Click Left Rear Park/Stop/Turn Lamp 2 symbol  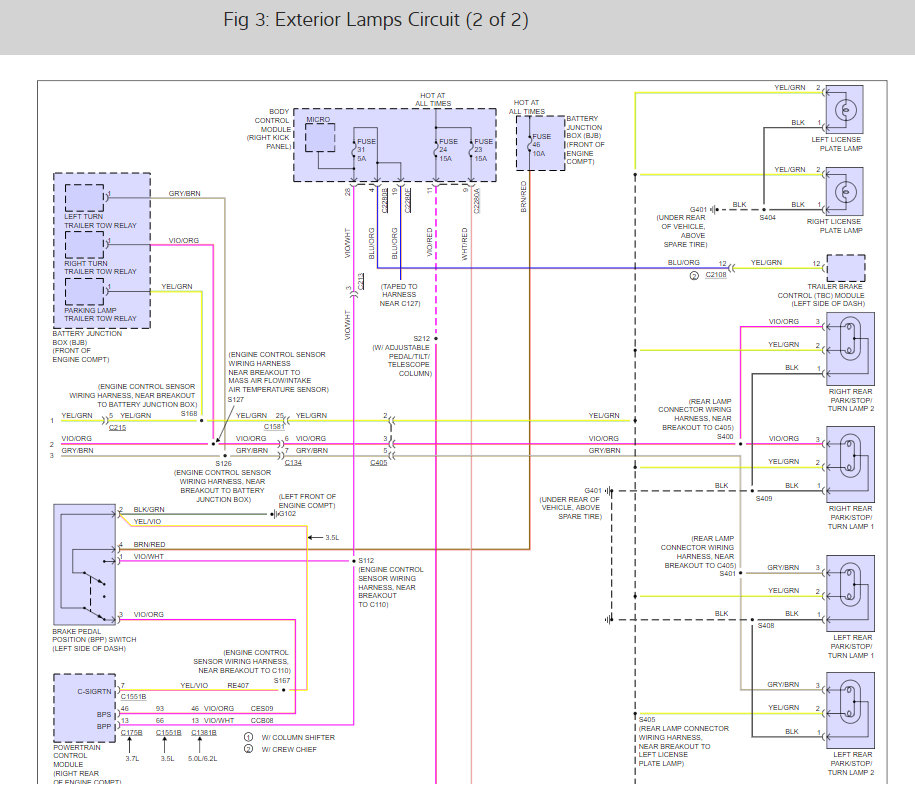[851, 710]
